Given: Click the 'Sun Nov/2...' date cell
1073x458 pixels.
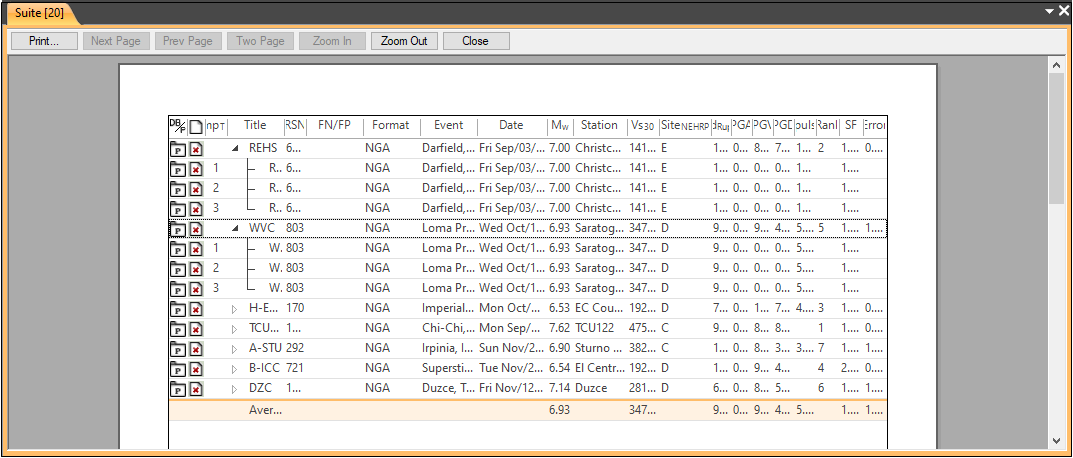Looking at the screenshot, I should click(511, 348).
